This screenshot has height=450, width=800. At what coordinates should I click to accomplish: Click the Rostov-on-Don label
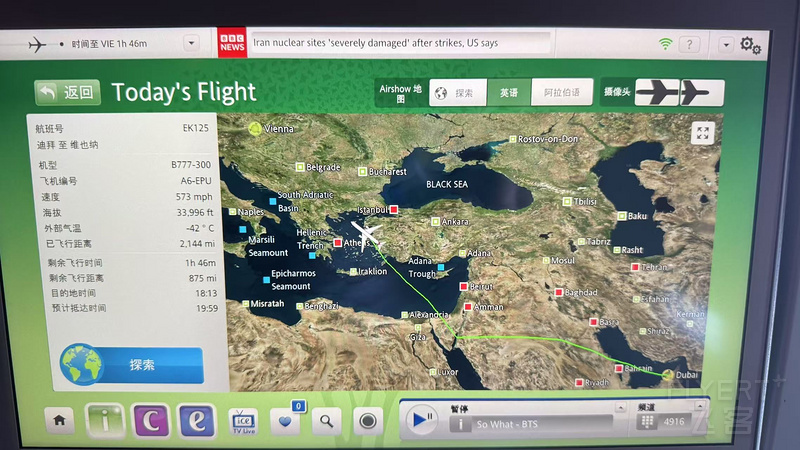[548, 139]
